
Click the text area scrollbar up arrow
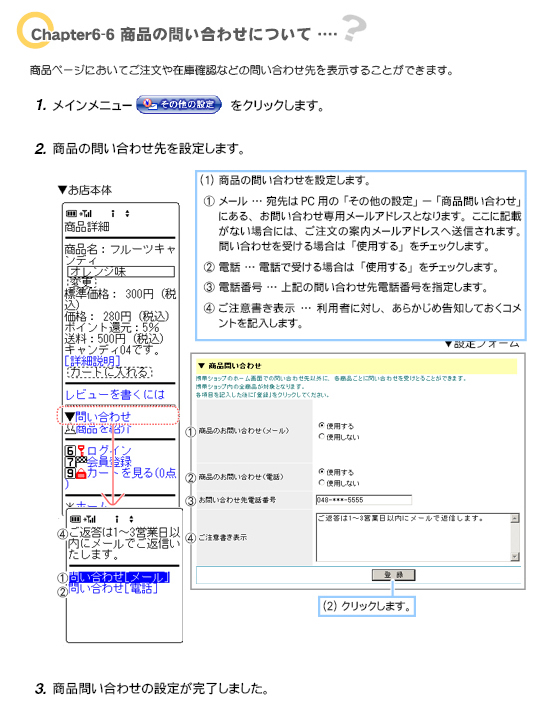515,518
